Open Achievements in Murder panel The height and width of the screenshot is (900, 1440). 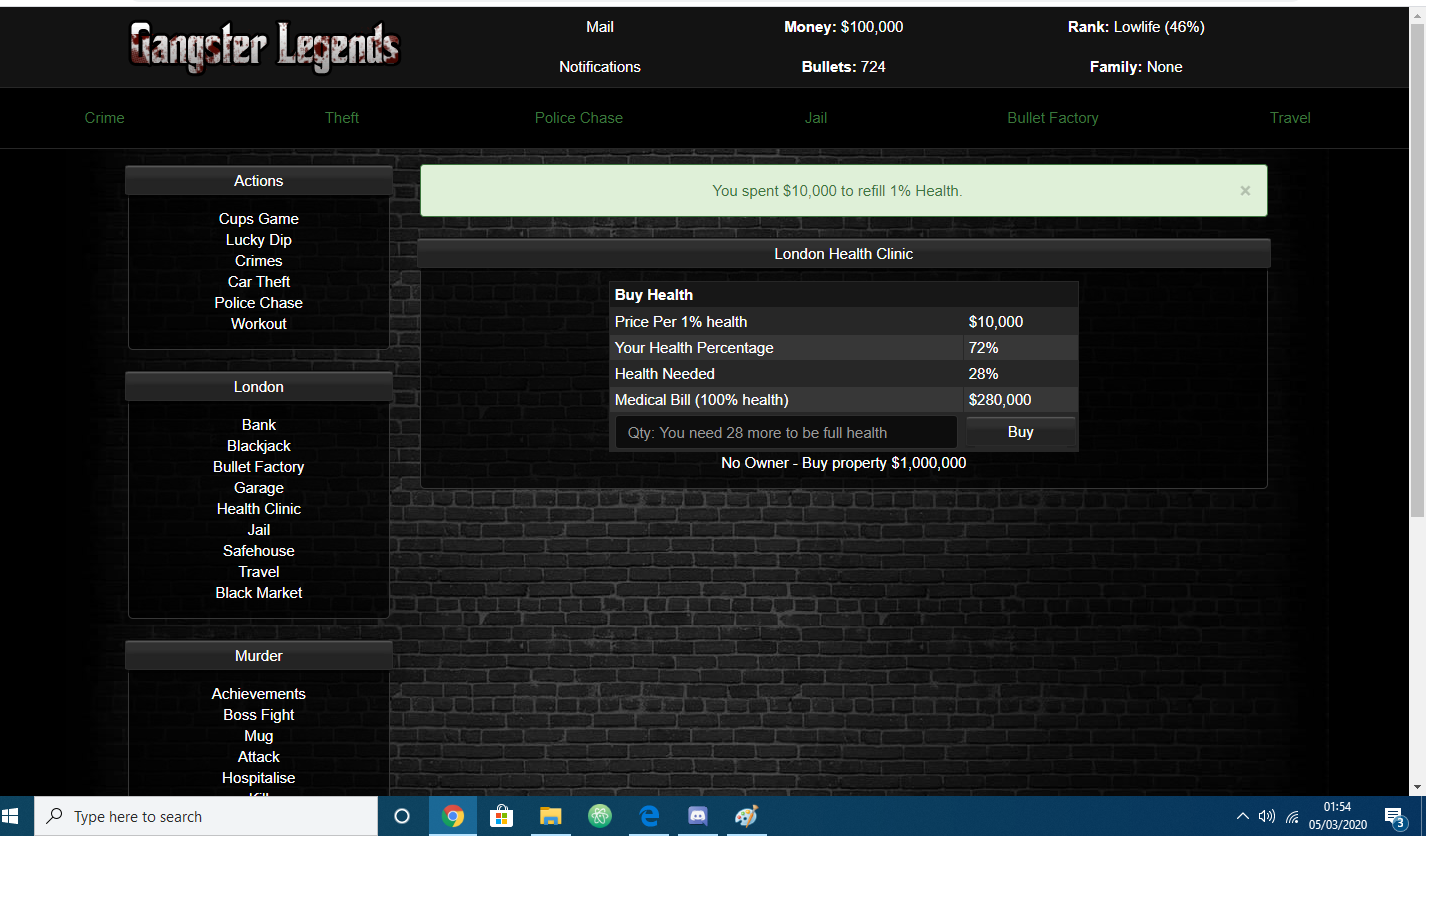[259, 694]
